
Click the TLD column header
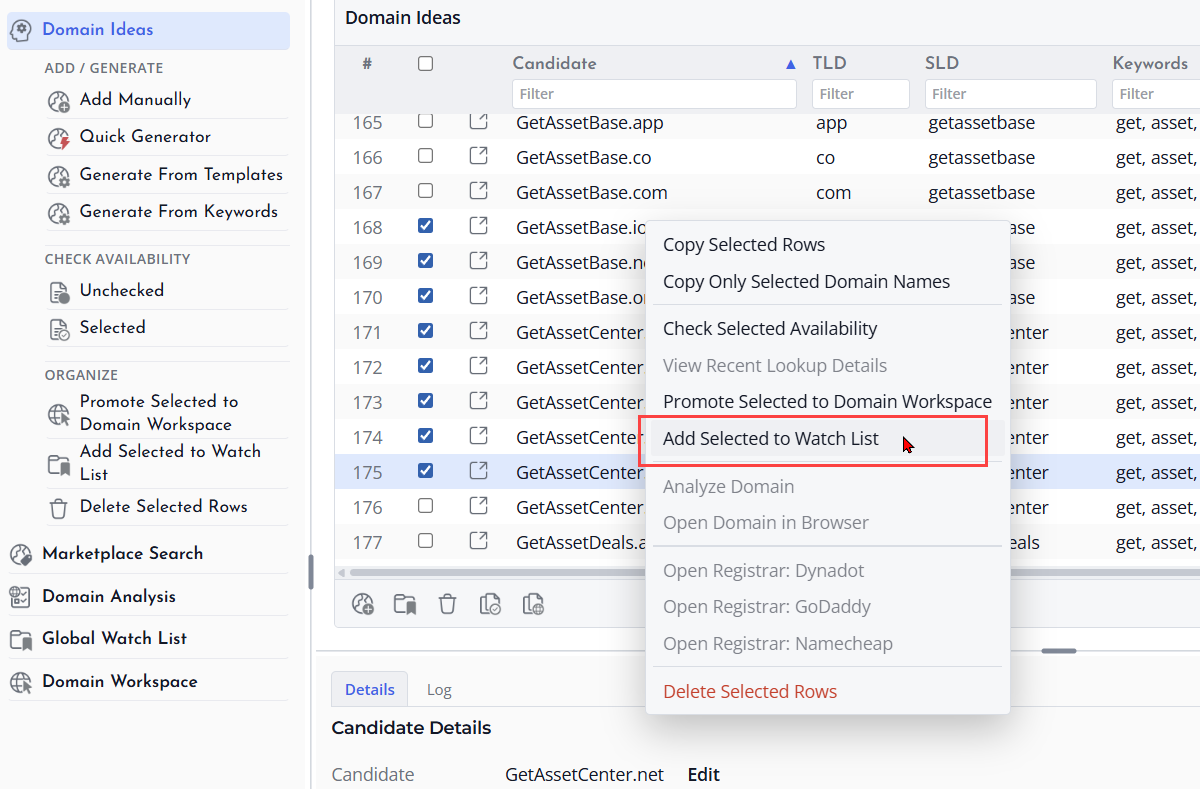point(830,63)
